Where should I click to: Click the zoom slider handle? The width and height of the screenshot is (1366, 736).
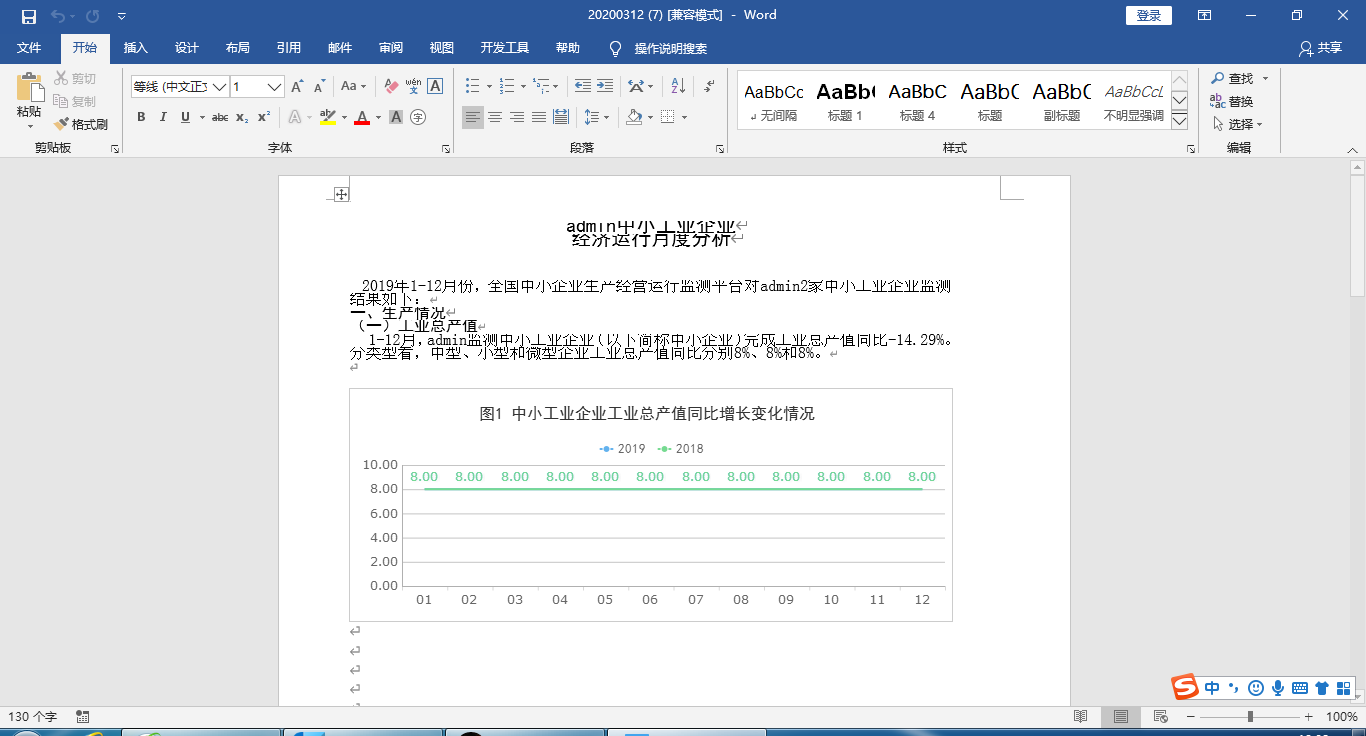[x=1250, y=717]
